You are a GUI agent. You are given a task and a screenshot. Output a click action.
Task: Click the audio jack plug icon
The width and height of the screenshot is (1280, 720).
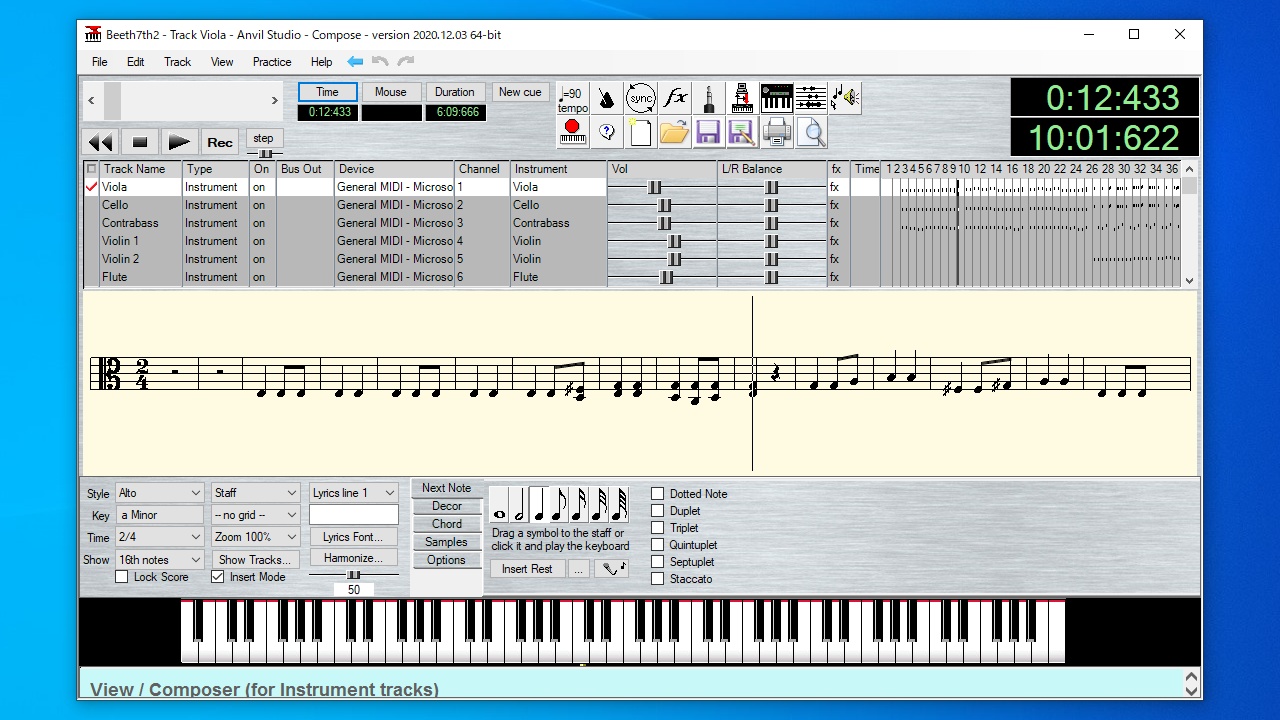(x=708, y=98)
